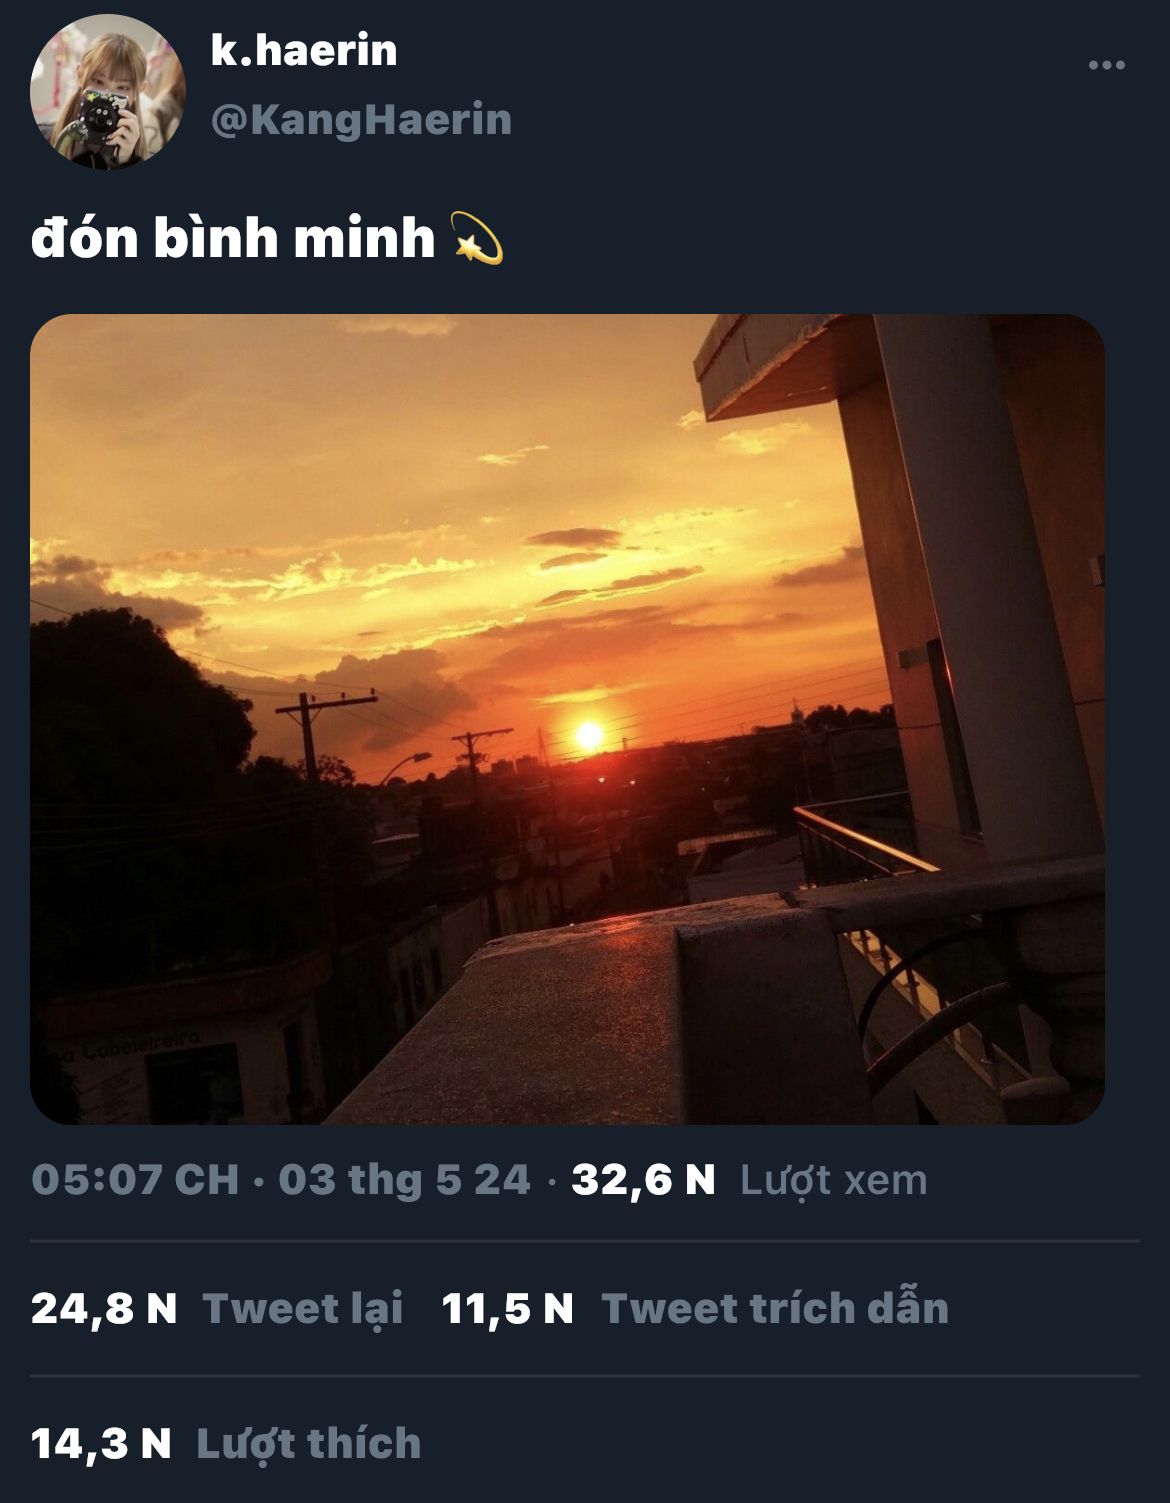
Task: Open the Lượt thích list
Action: tap(309, 1443)
